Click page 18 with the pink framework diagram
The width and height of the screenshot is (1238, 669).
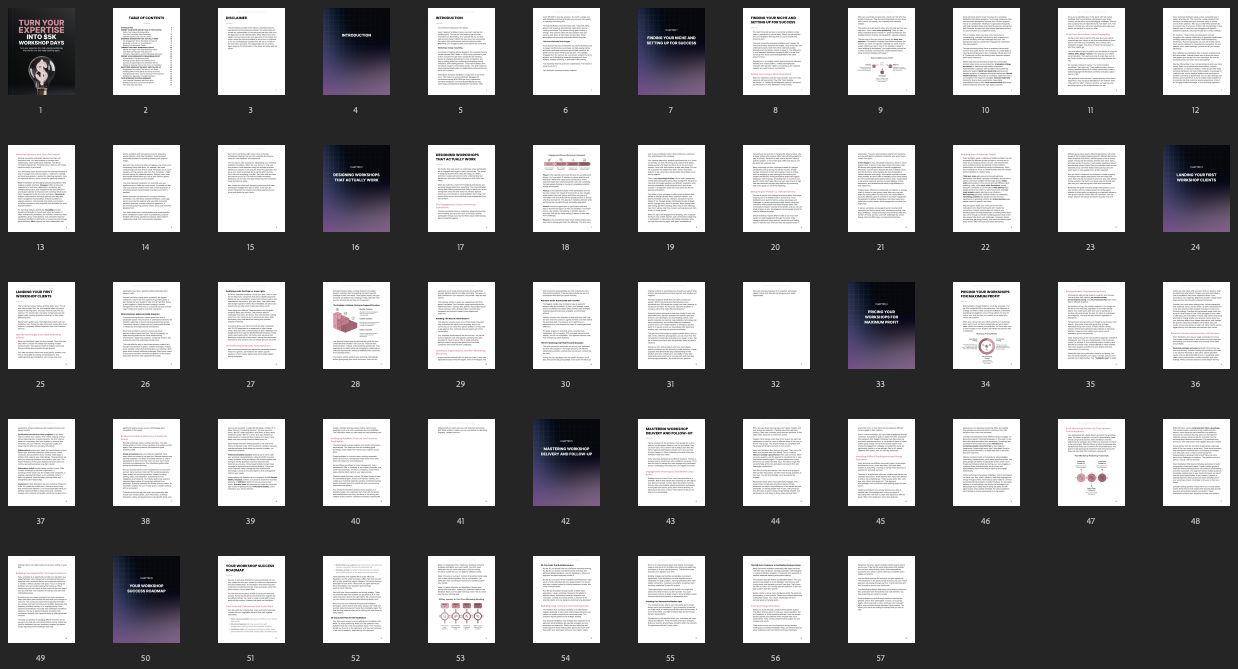click(566, 189)
